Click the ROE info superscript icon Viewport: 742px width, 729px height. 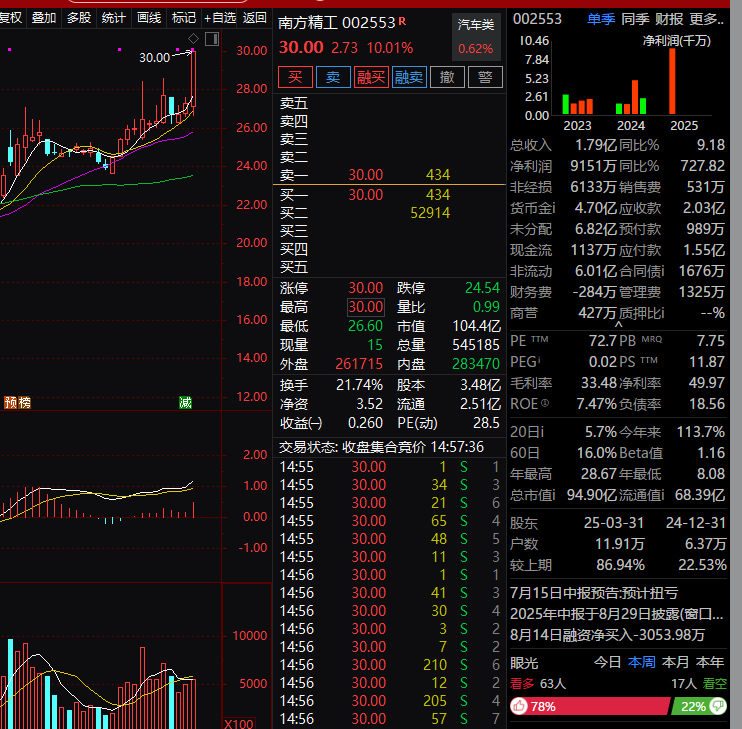545,403
